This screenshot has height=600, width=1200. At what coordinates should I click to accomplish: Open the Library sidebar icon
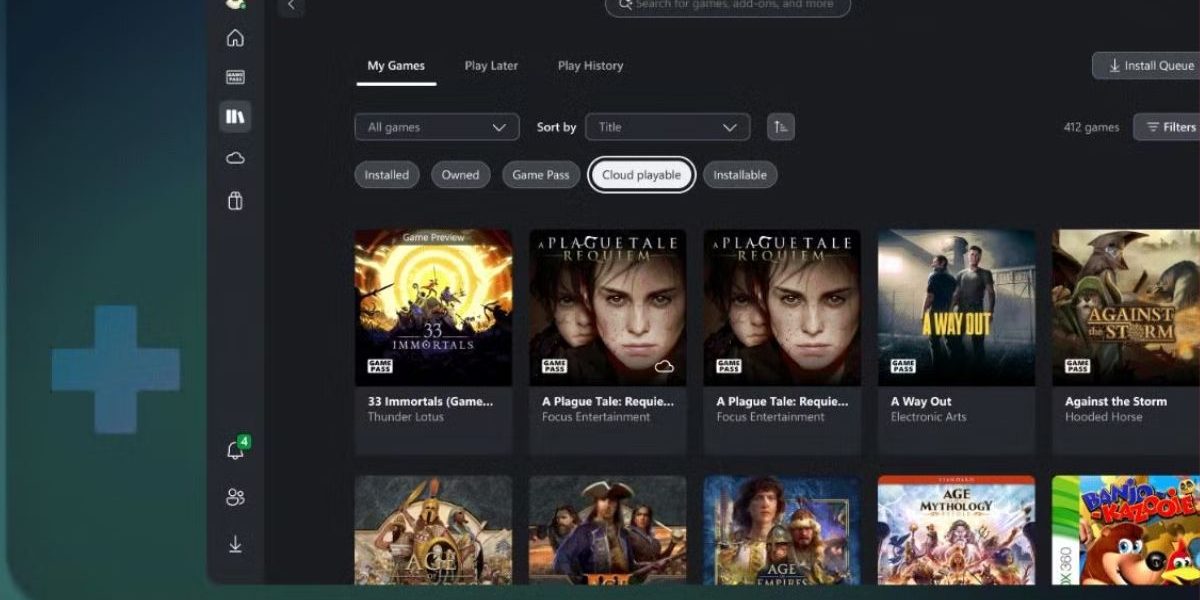[235, 117]
